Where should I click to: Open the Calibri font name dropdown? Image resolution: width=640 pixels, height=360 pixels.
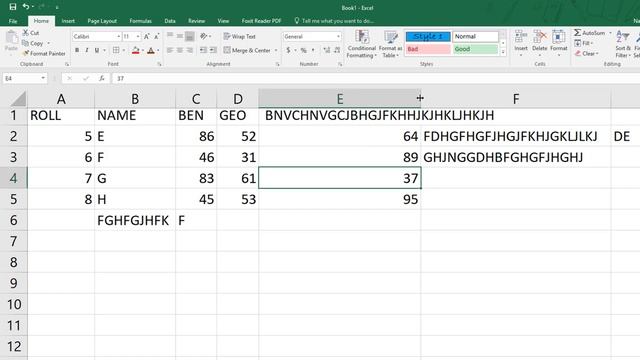(118, 36)
